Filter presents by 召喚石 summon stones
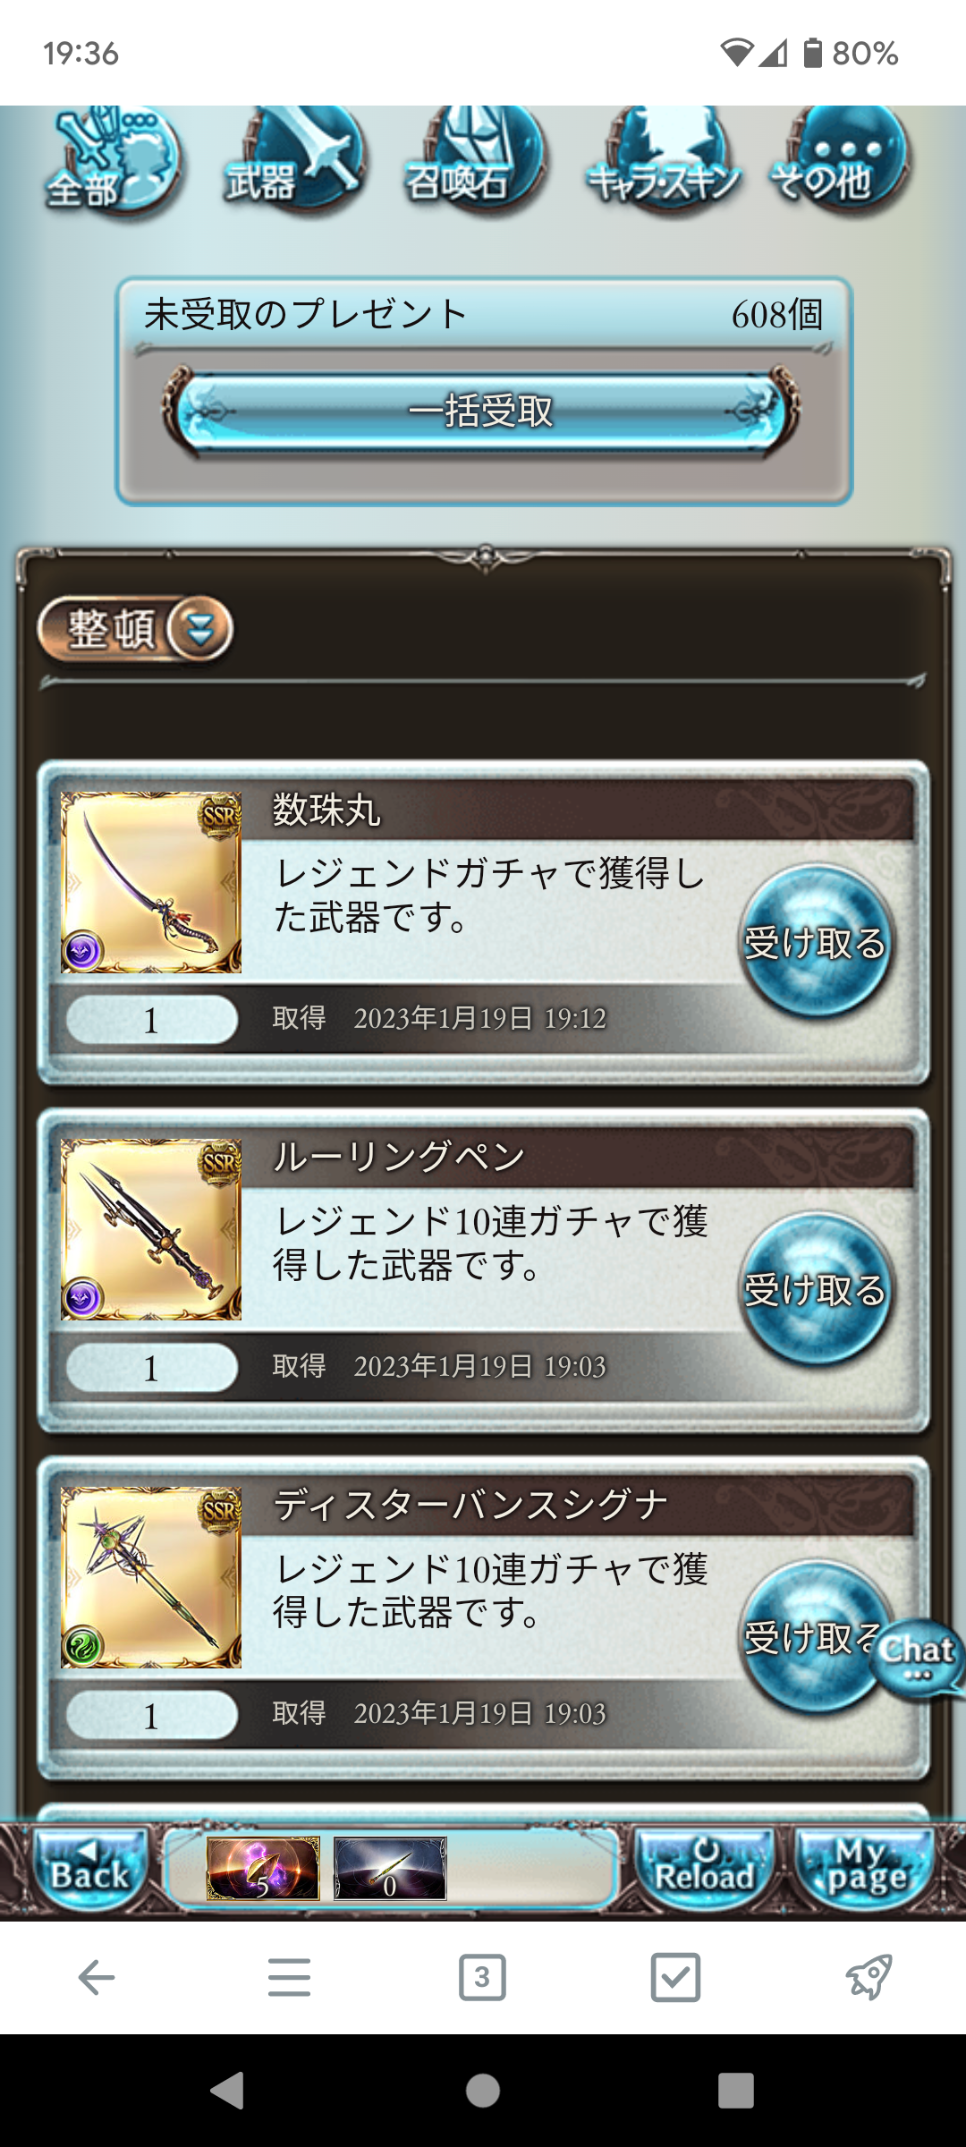This screenshot has width=966, height=2147. tap(475, 160)
